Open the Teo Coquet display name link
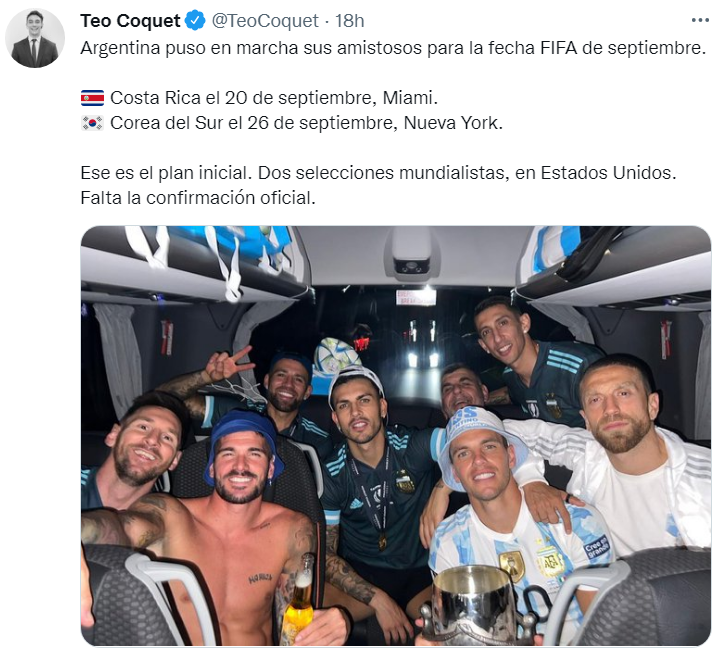720x652 pixels. (x=130, y=21)
